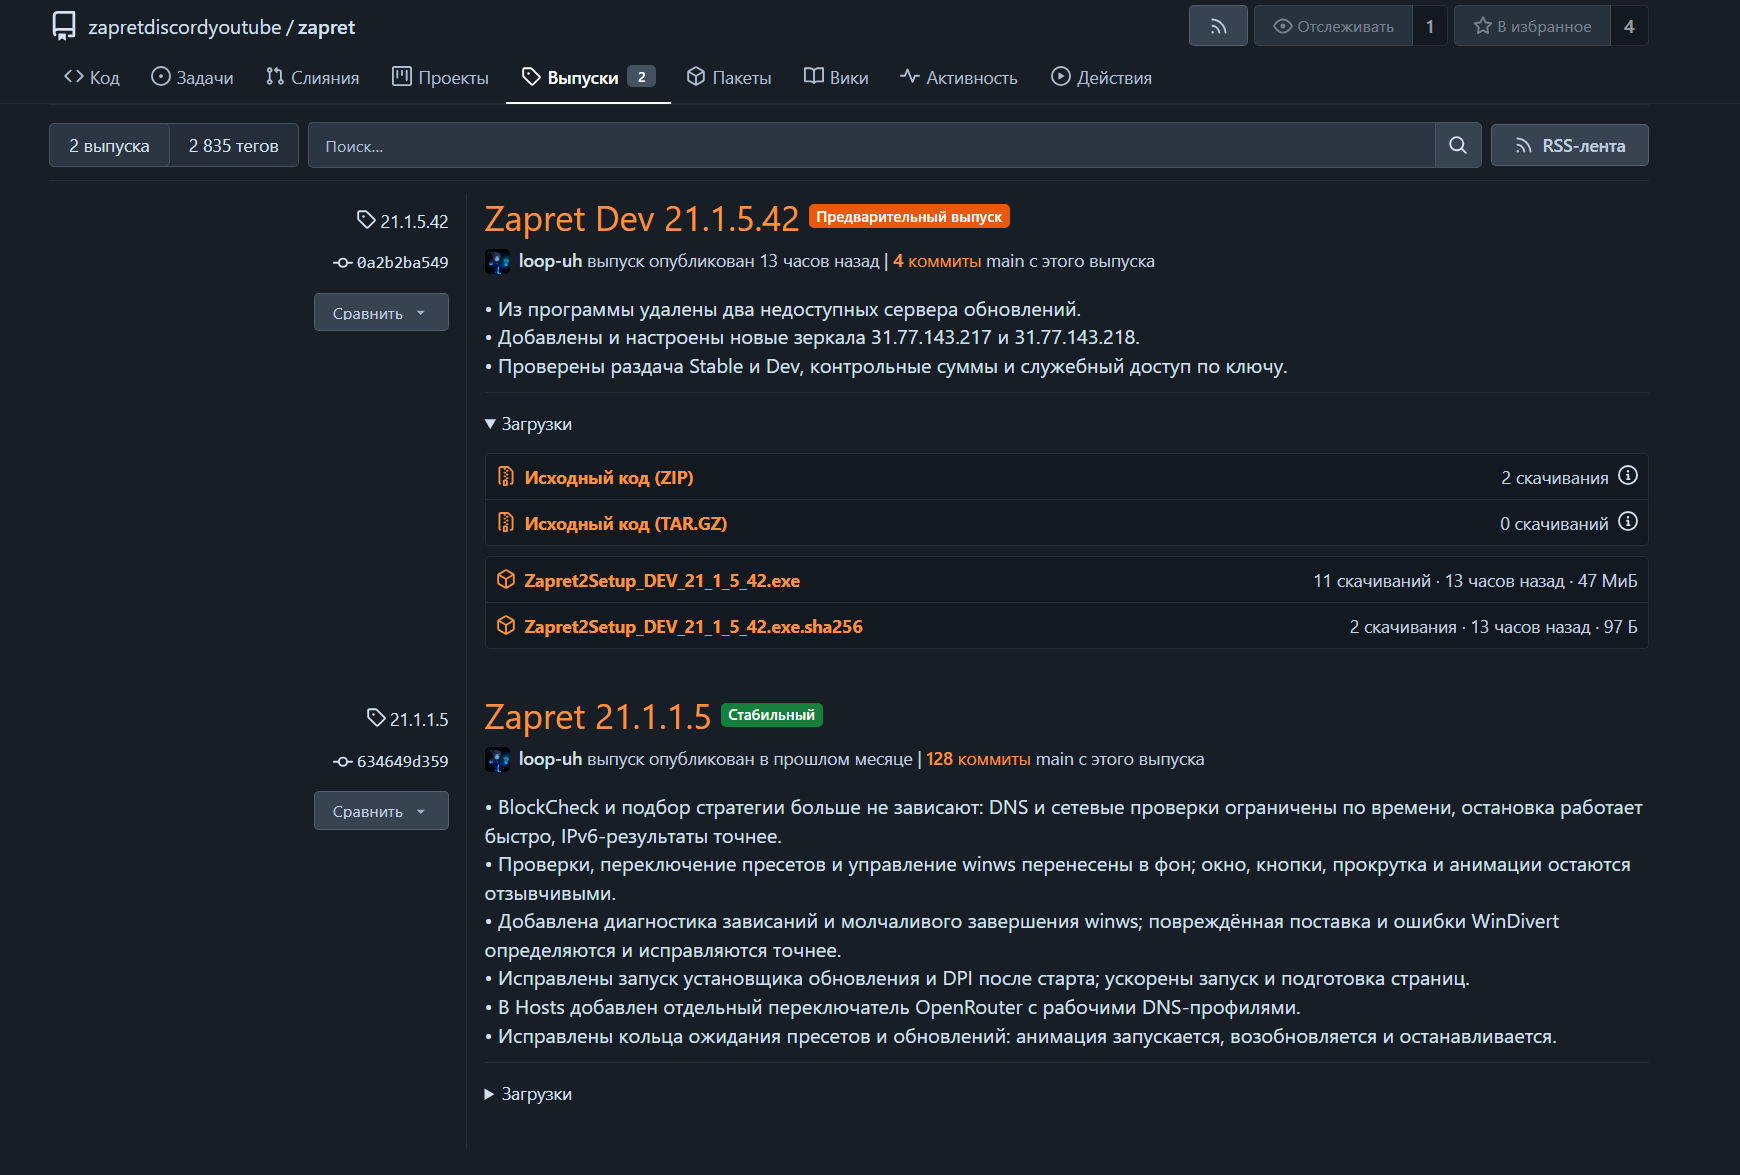1740x1175 pixels.
Task: Open the Zapret Dev 21.1.5.42 release title
Action: [642, 218]
